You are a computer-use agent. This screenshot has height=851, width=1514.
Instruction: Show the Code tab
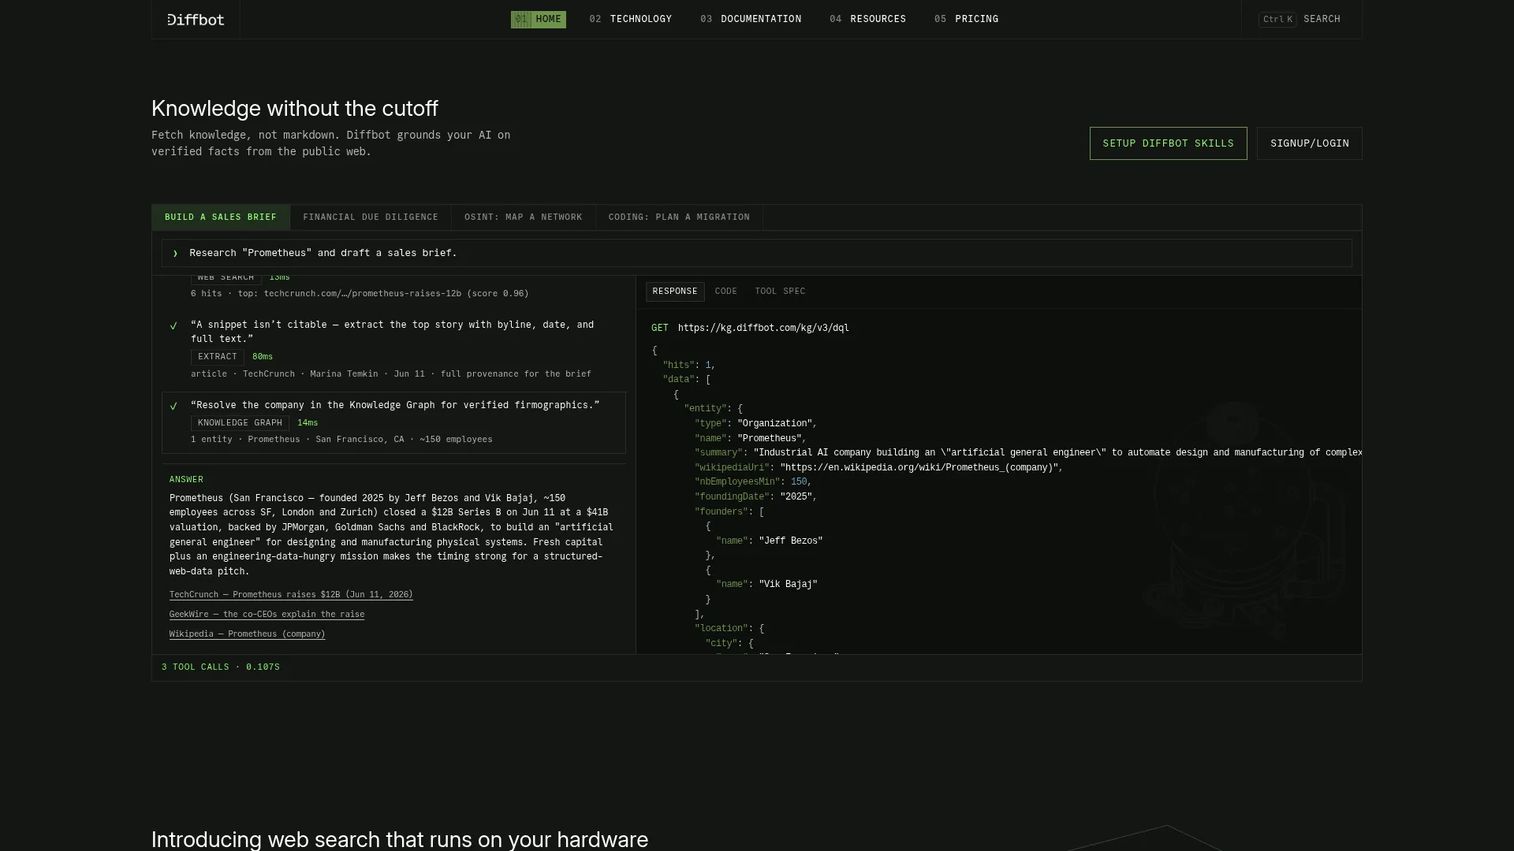(x=726, y=291)
